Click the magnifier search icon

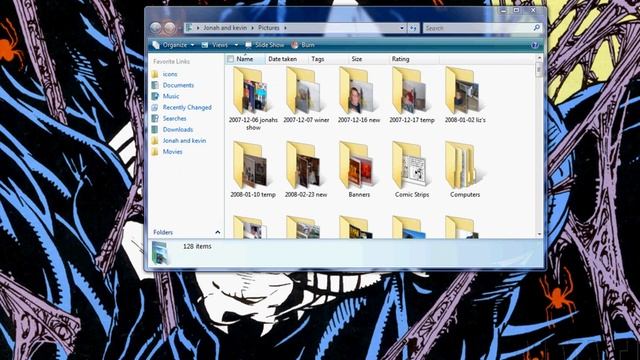pyautogui.click(x=537, y=28)
